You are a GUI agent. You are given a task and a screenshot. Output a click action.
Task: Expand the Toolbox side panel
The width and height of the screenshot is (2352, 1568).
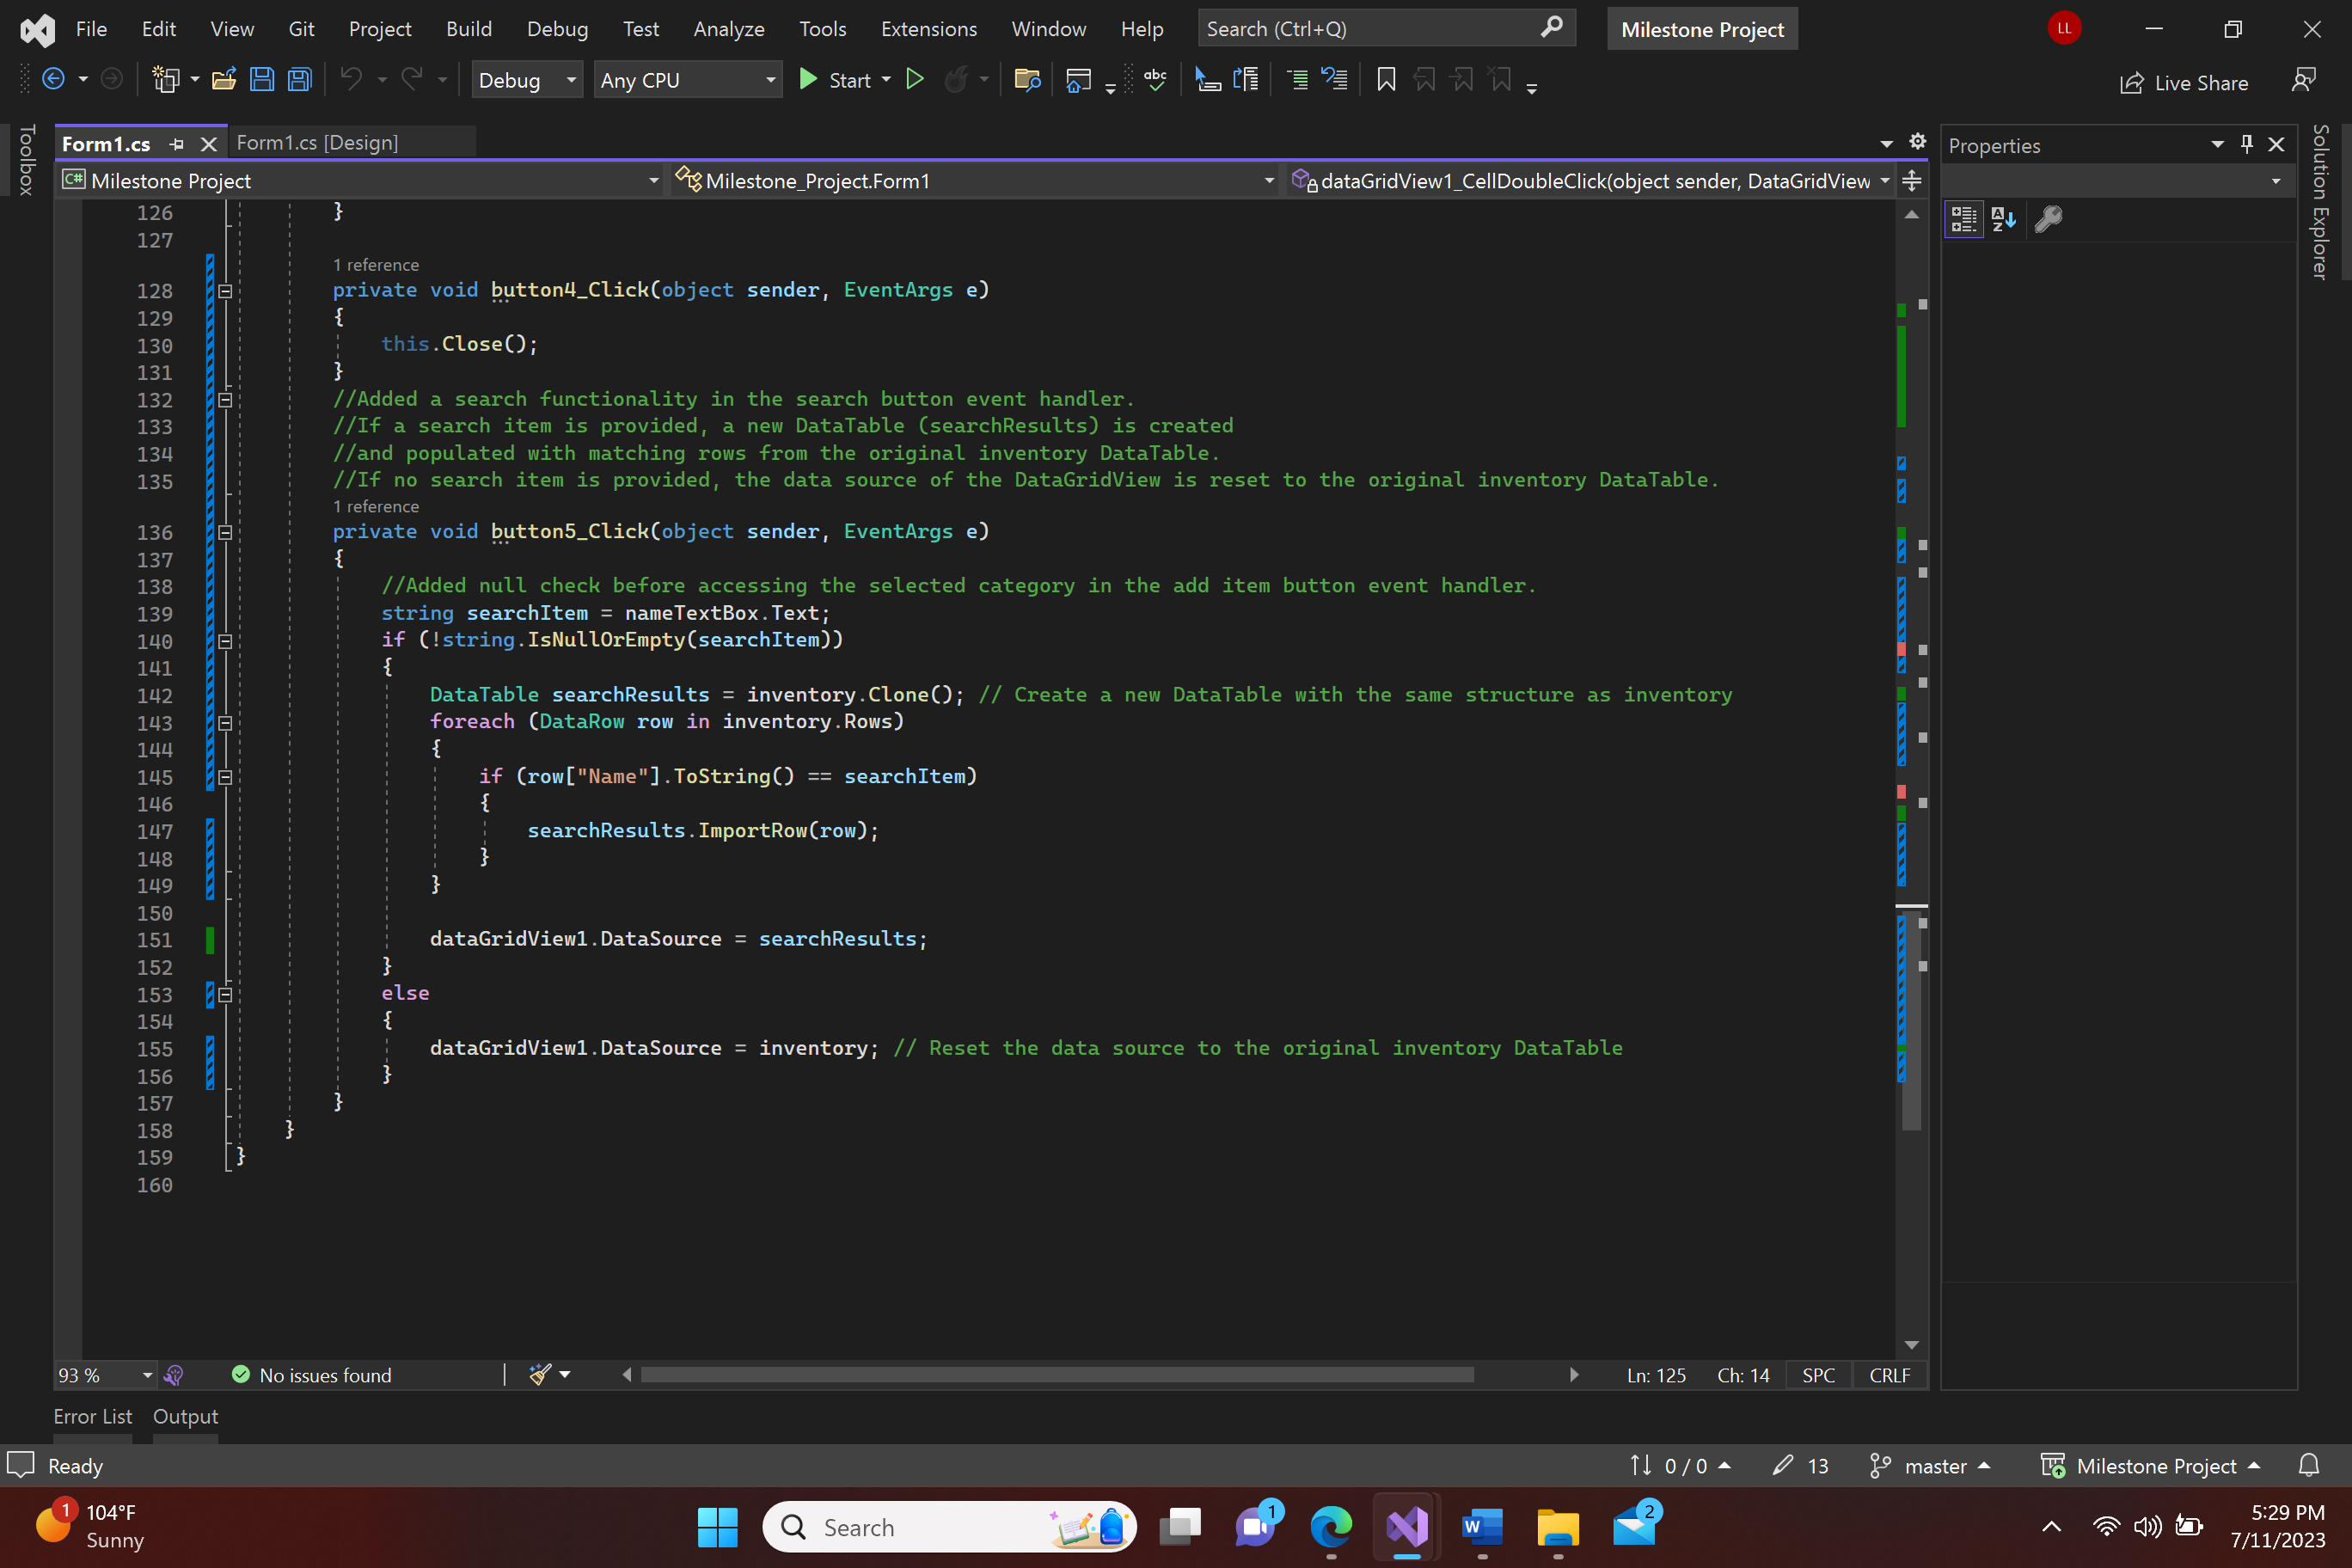click(x=27, y=160)
